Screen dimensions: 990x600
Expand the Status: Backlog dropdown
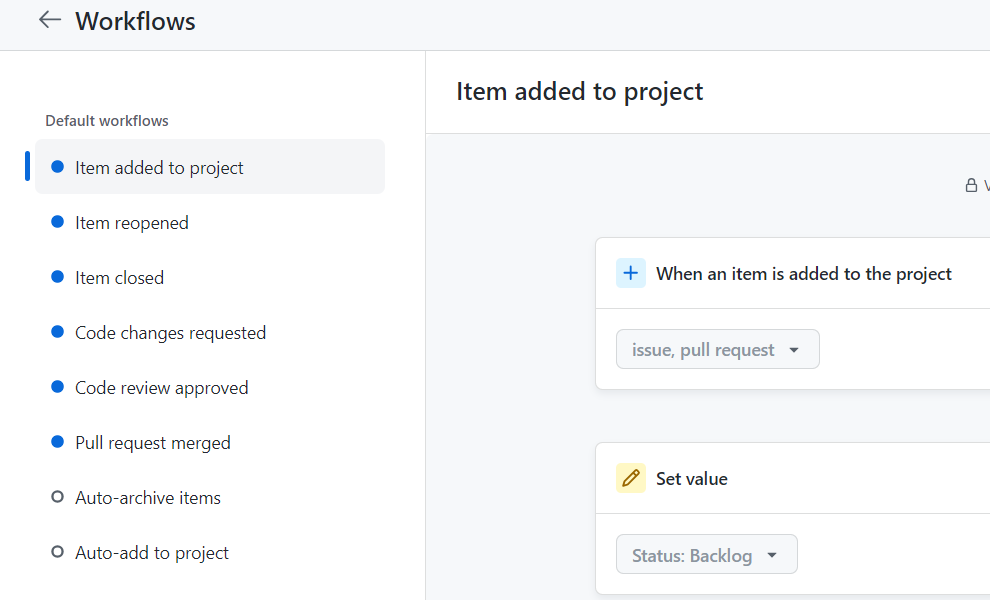[706, 555]
